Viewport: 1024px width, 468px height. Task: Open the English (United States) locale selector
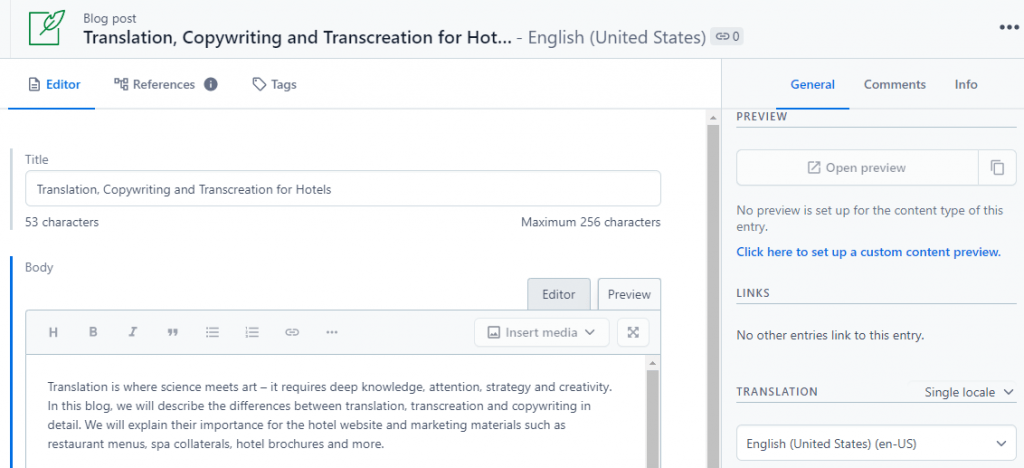[x=875, y=443]
